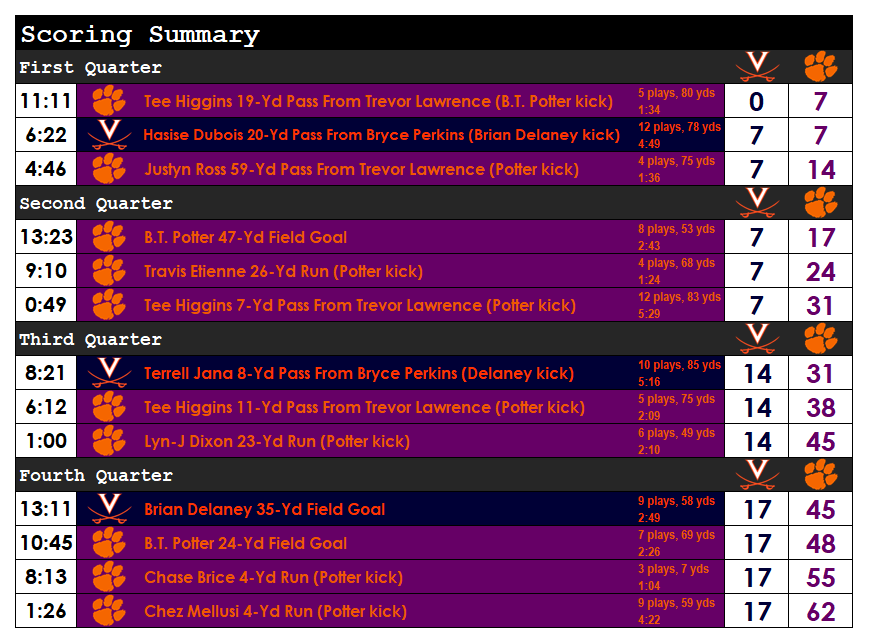Click the Second Quarter section heading
Image resolution: width=869 pixels, height=643 pixels.
click(96, 203)
